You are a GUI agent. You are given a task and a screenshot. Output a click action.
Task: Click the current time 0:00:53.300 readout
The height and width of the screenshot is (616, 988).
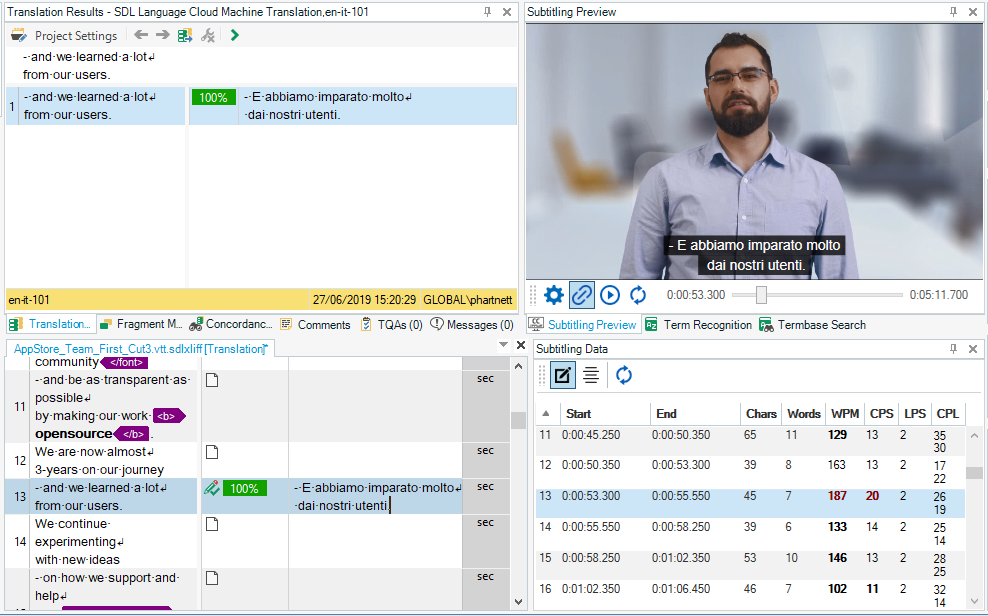pyautogui.click(x=696, y=295)
